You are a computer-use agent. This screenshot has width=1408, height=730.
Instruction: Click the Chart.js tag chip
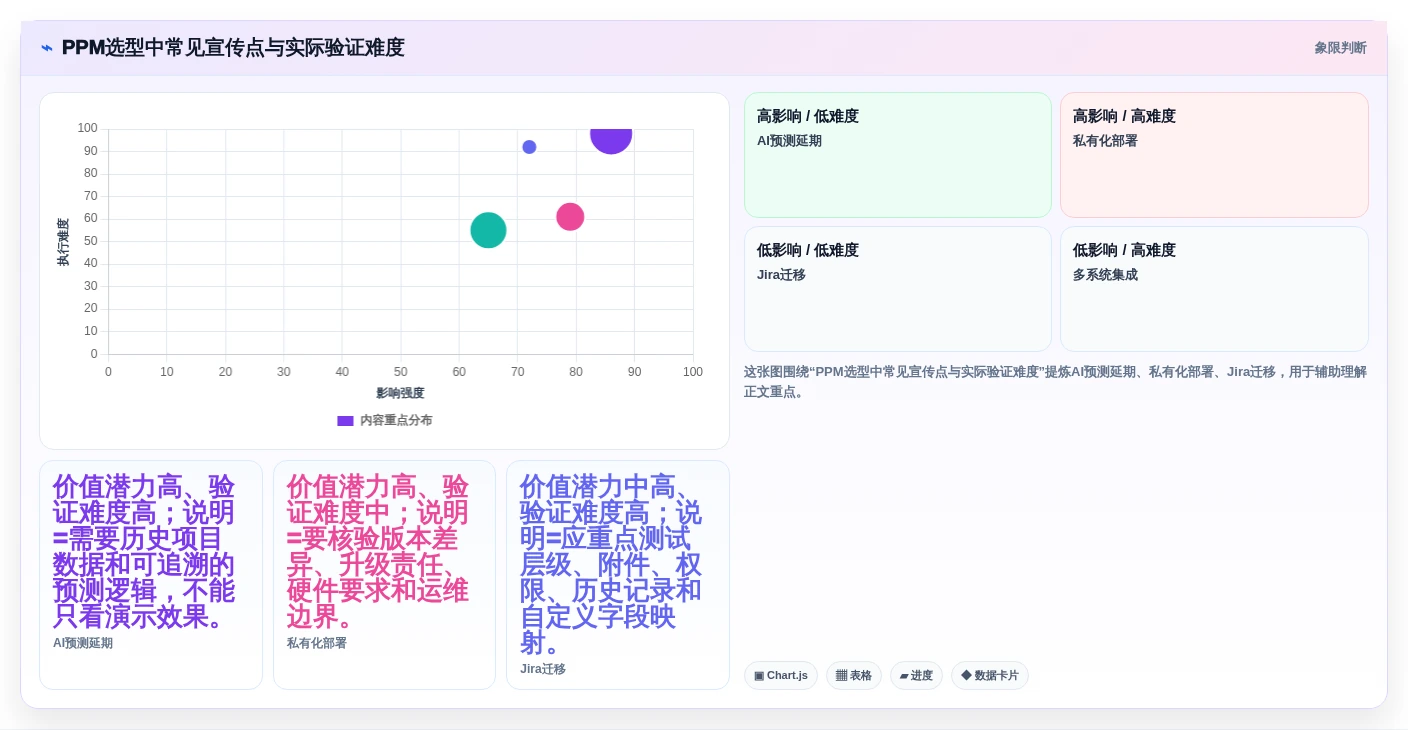pos(781,676)
